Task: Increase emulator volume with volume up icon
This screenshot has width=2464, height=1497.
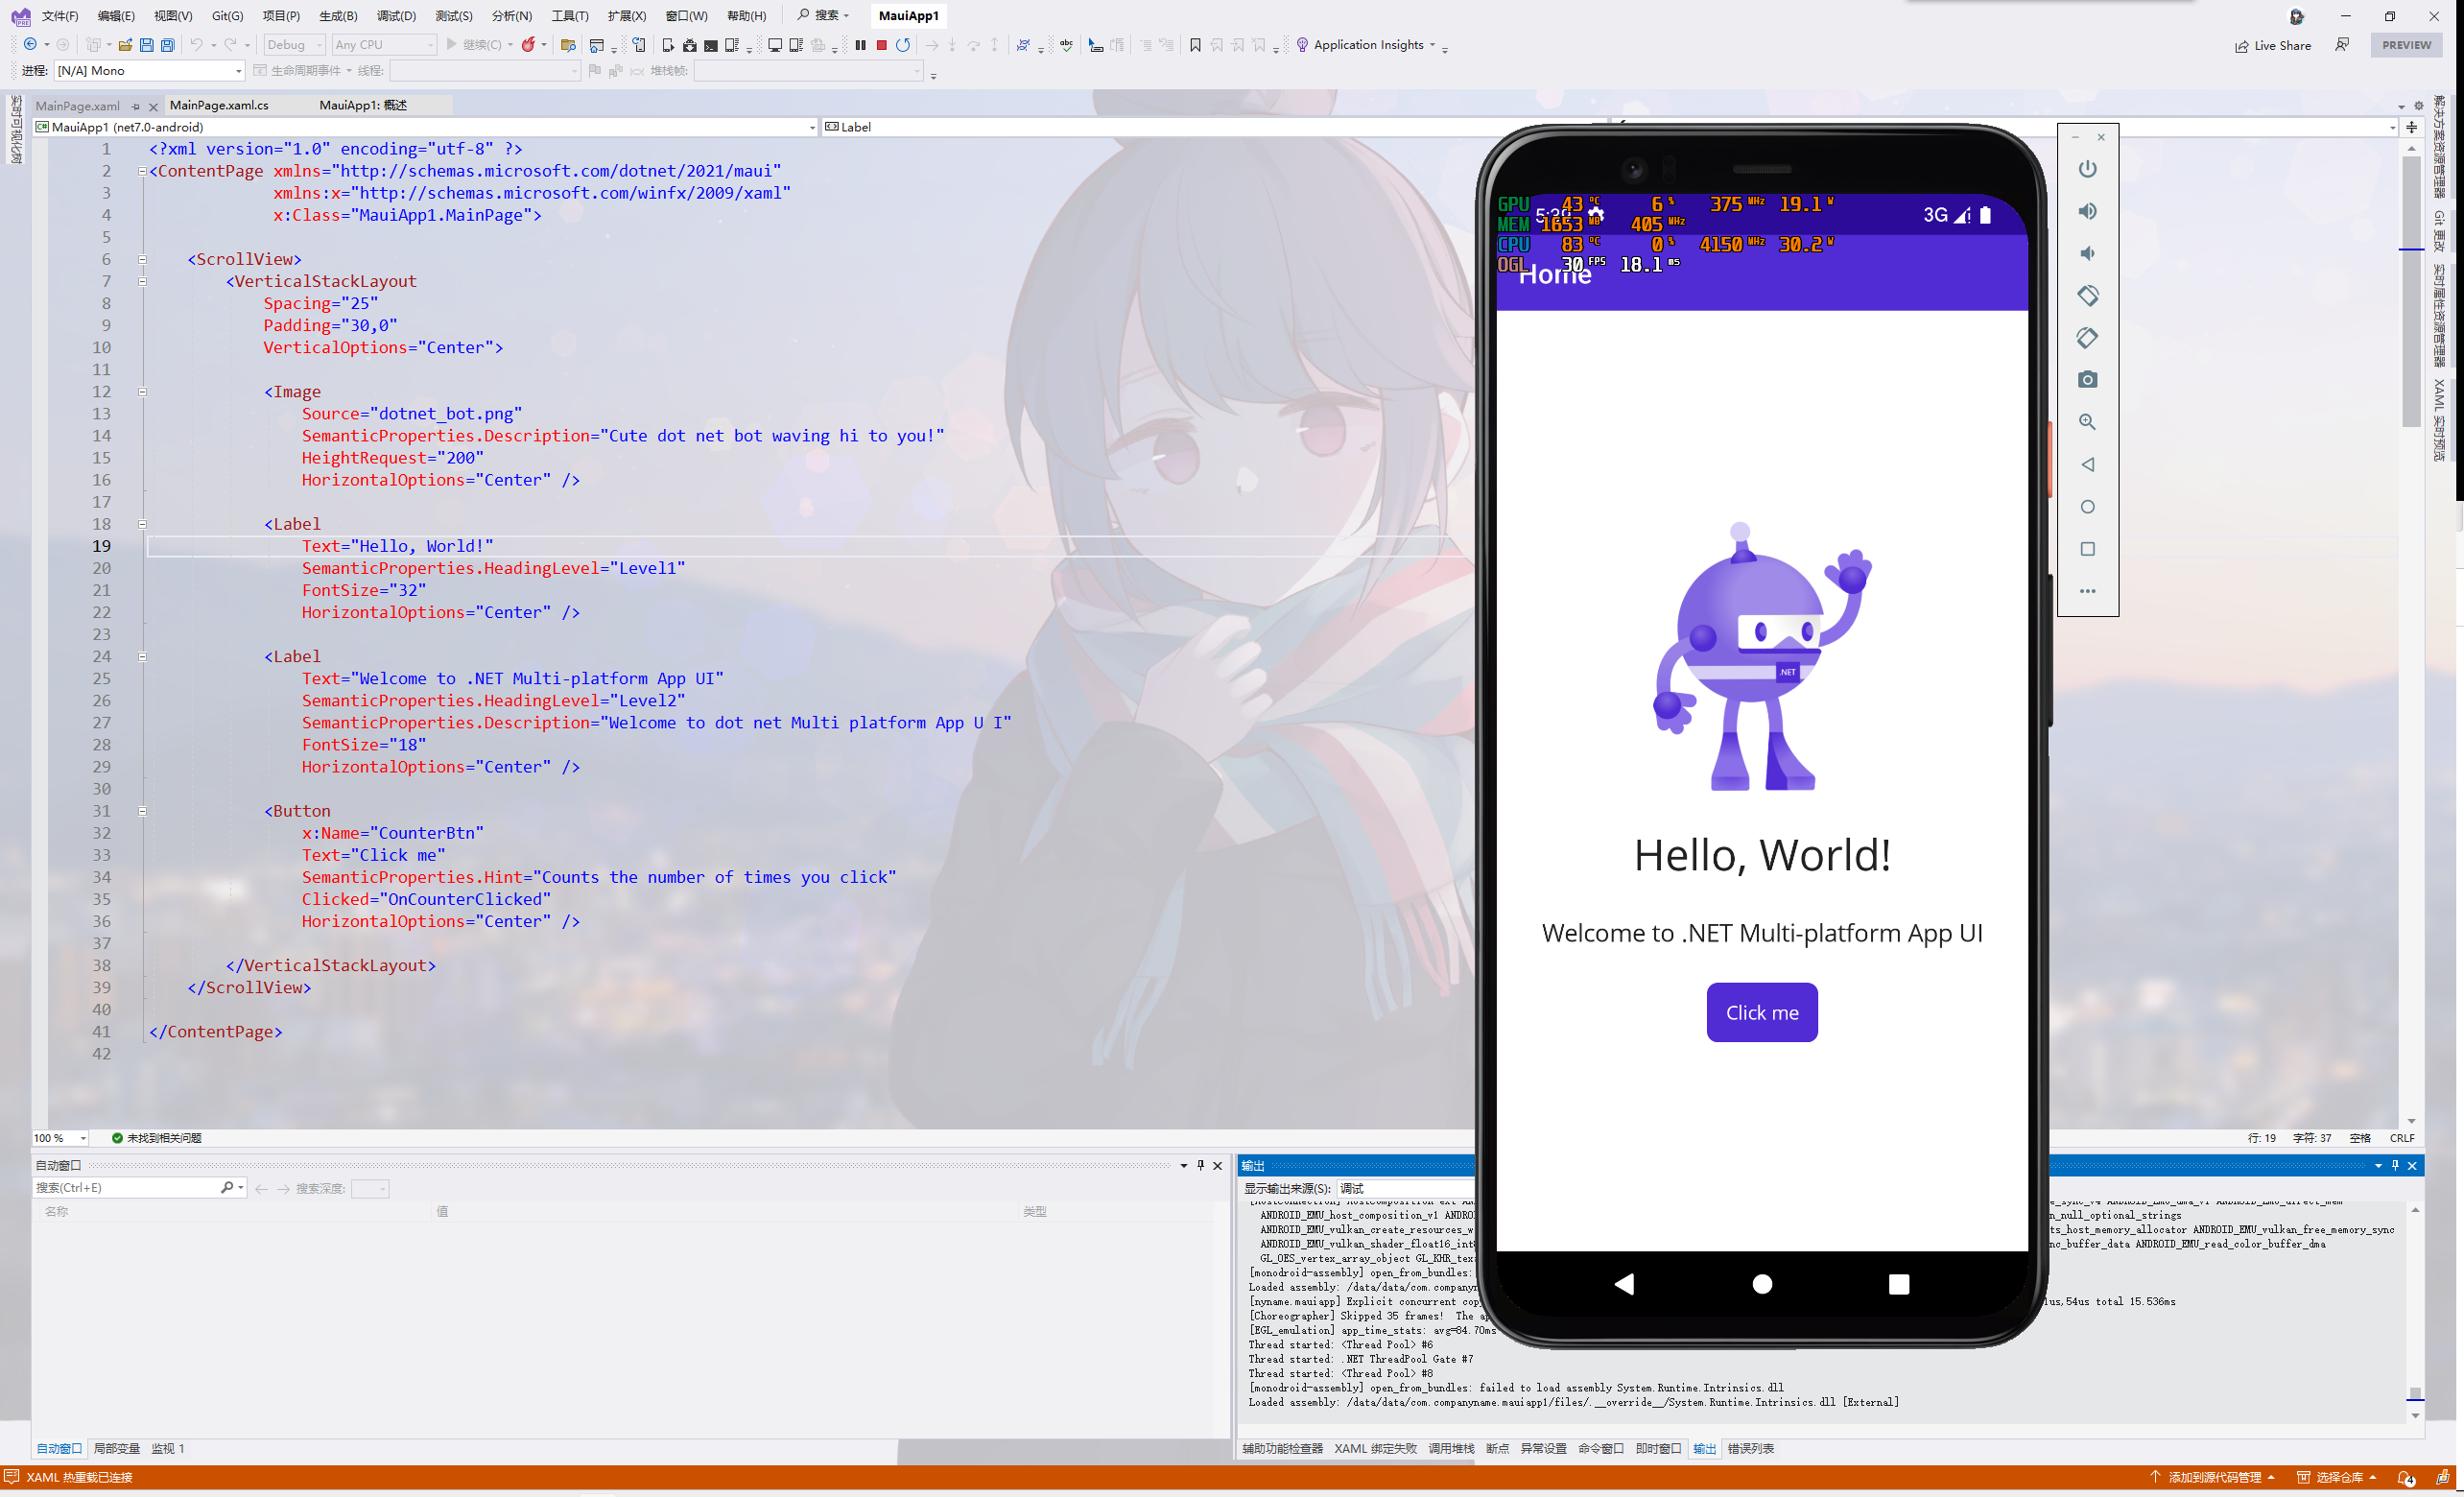Action: (x=2087, y=211)
